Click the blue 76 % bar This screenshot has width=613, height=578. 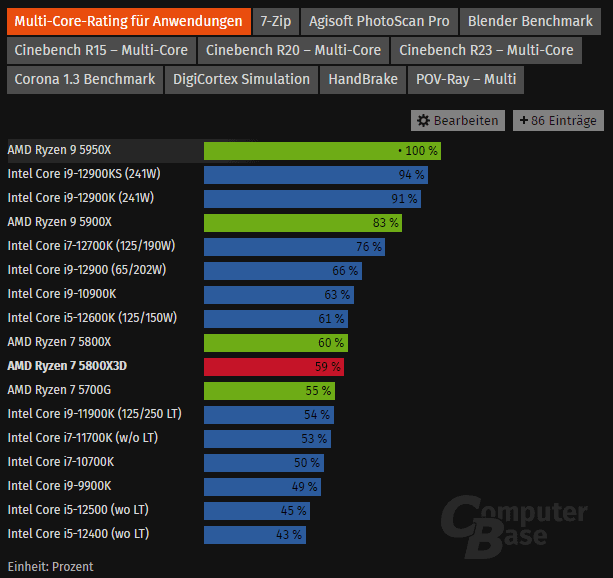tap(294, 247)
